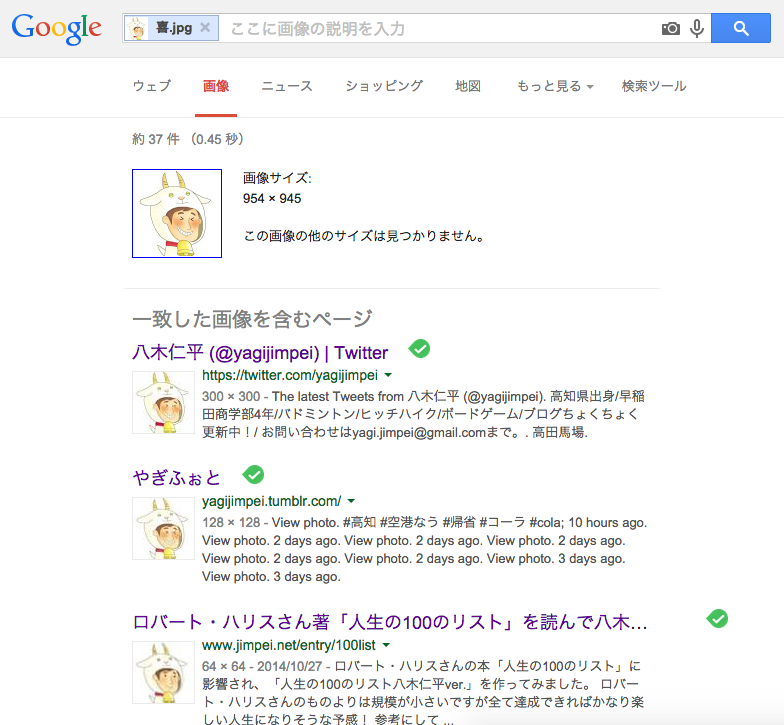
Task: Select the 画像 tab
Action: coord(216,86)
